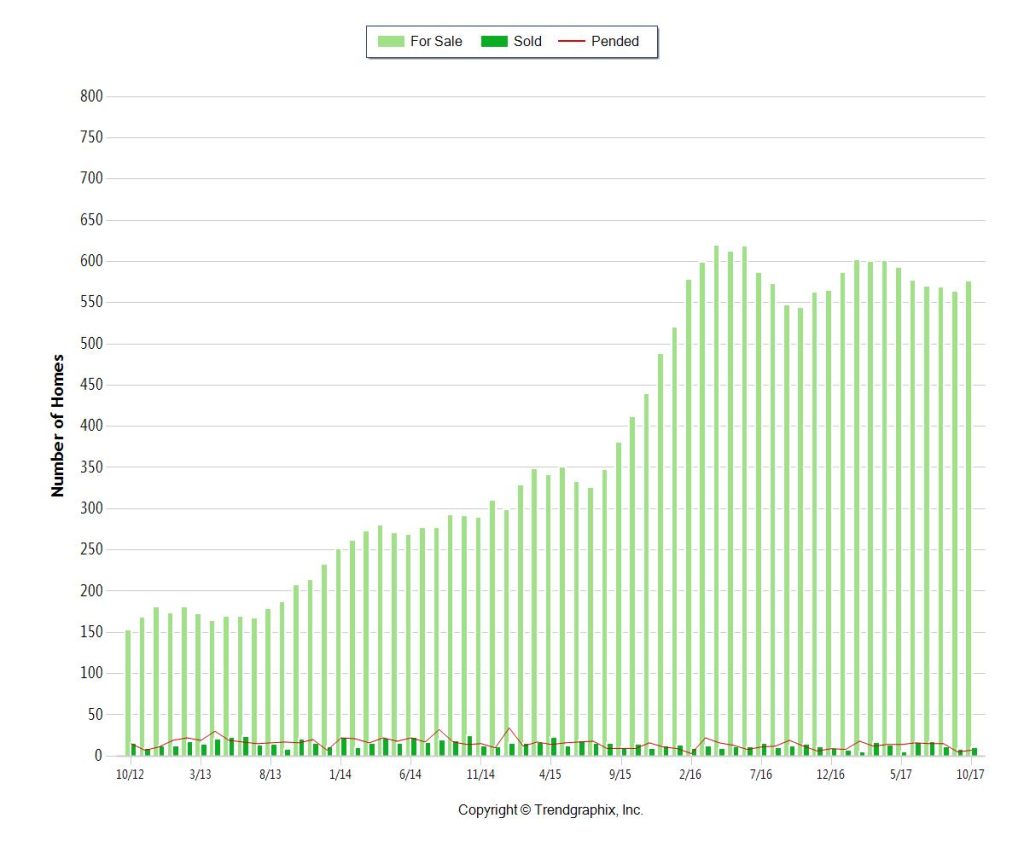
Task: Click the 3/13 x-axis date label
Action: click(x=200, y=775)
